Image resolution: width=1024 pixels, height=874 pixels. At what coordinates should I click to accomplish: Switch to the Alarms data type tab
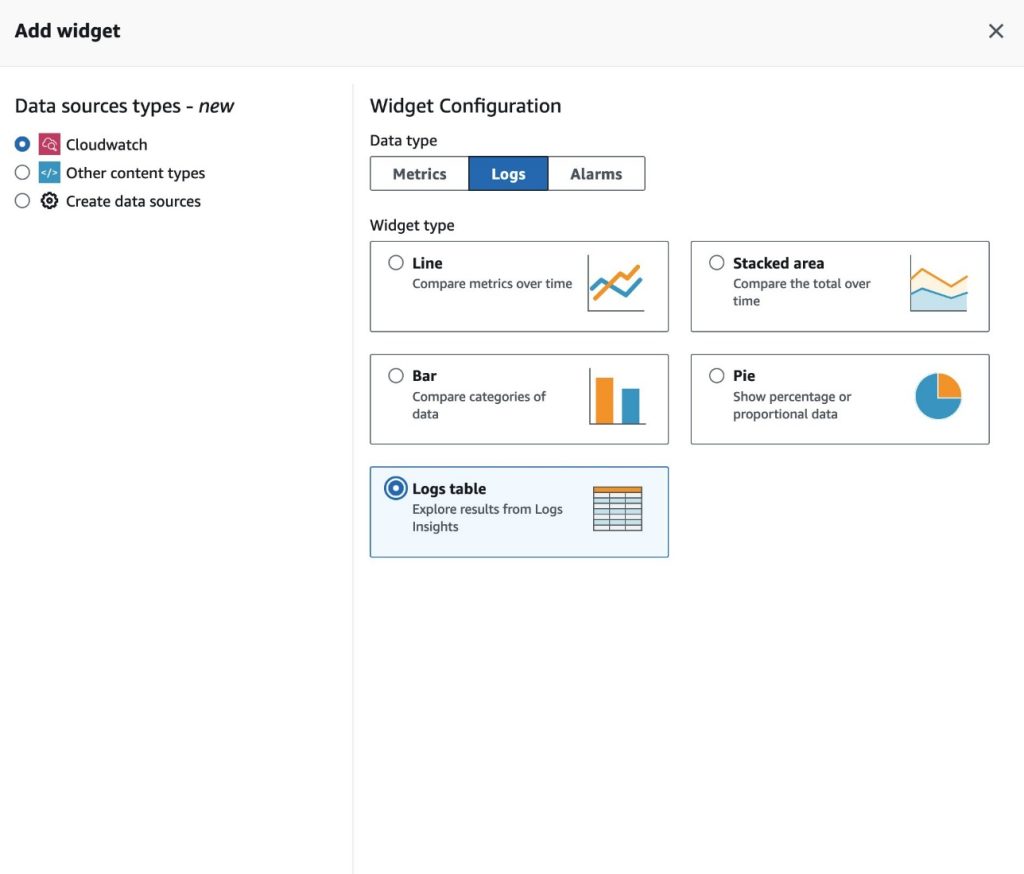pyautogui.click(x=596, y=174)
